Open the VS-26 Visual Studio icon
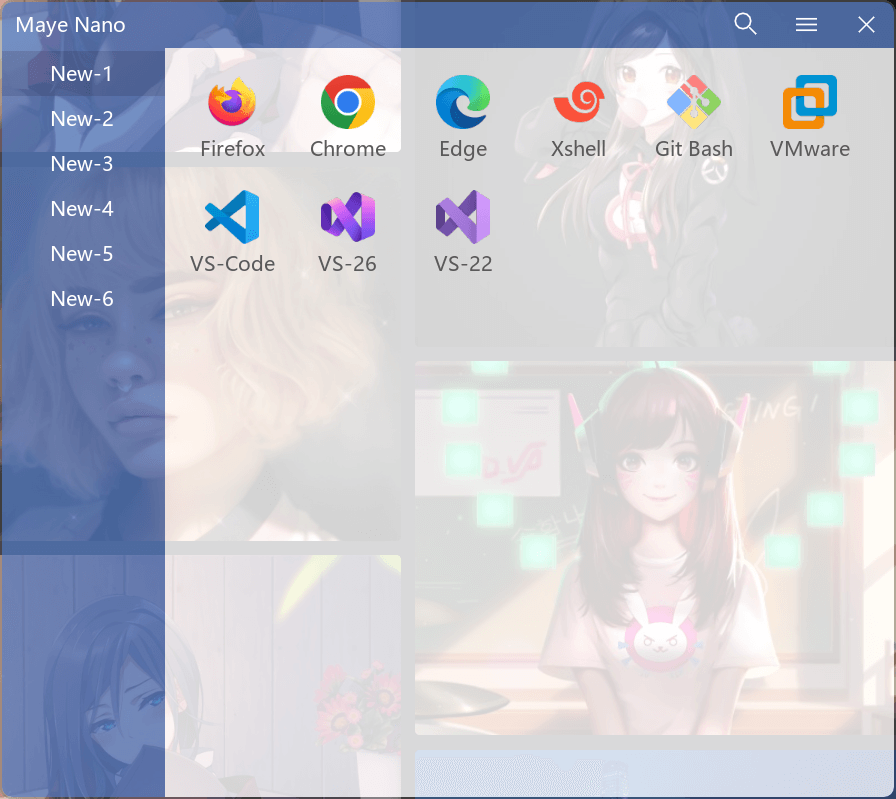The width and height of the screenshot is (896, 799). (x=348, y=218)
